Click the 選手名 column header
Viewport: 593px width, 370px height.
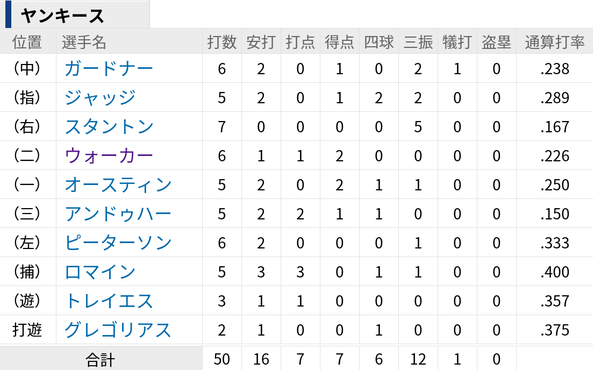coord(84,42)
